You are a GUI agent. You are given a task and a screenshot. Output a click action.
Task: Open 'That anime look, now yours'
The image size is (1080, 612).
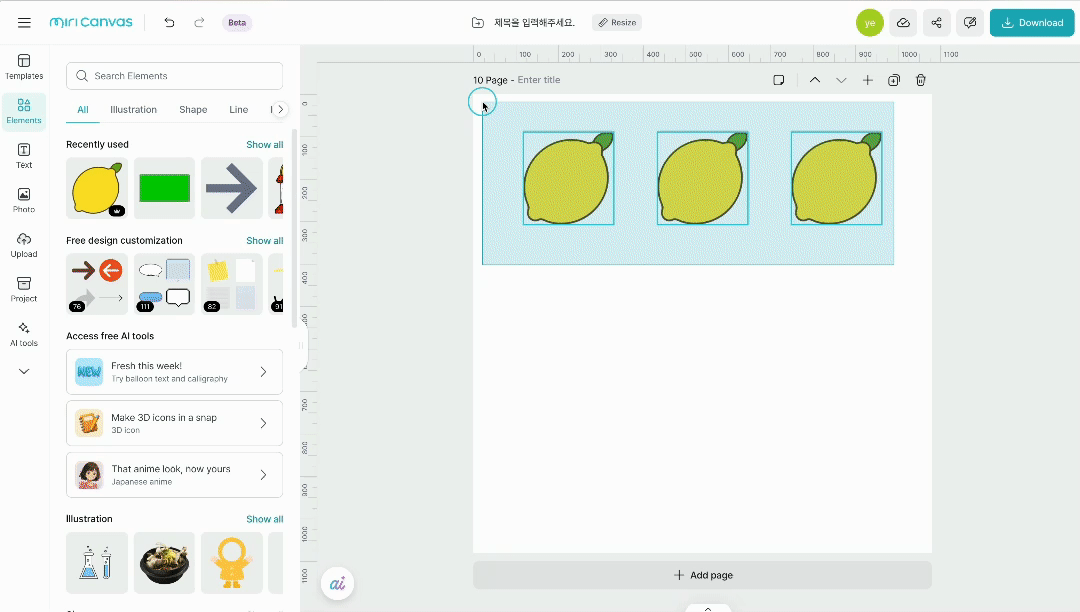tap(174, 475)
